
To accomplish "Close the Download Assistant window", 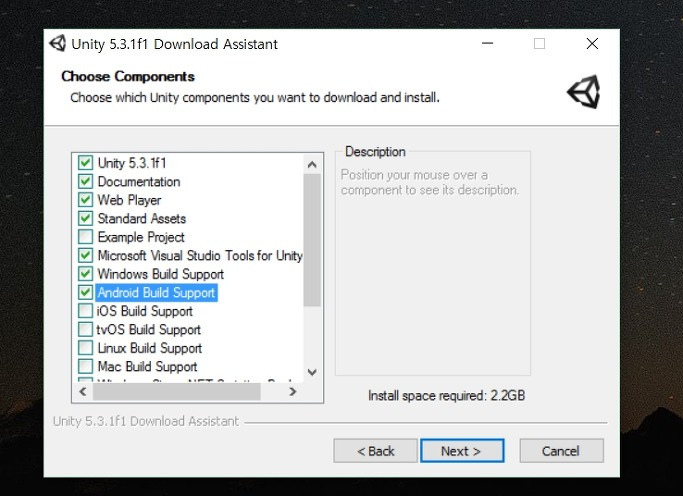I will tap(592, 44).
